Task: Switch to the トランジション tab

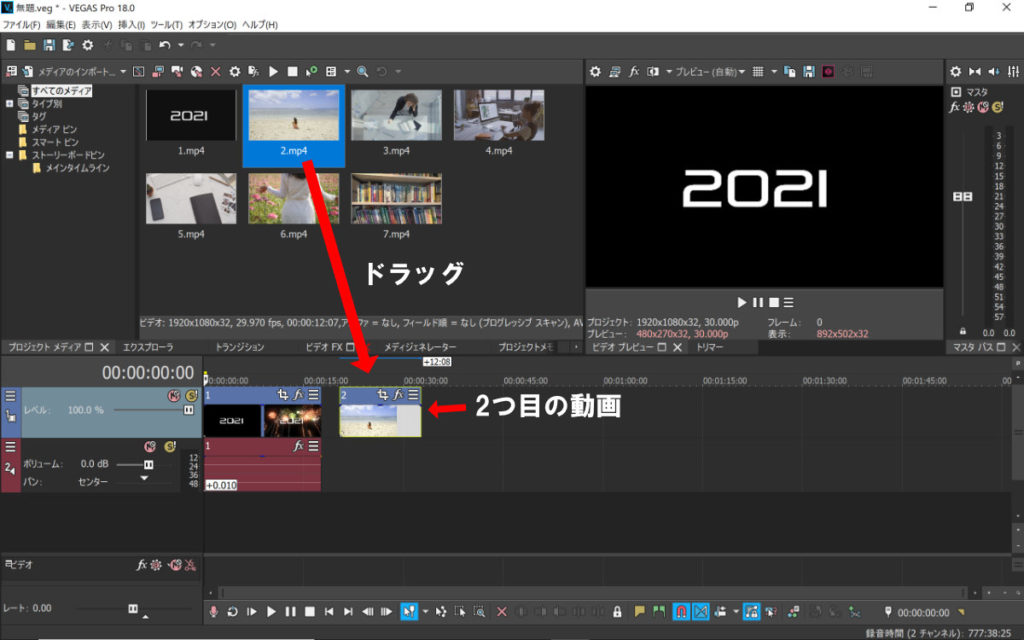Action: point(240,347)
